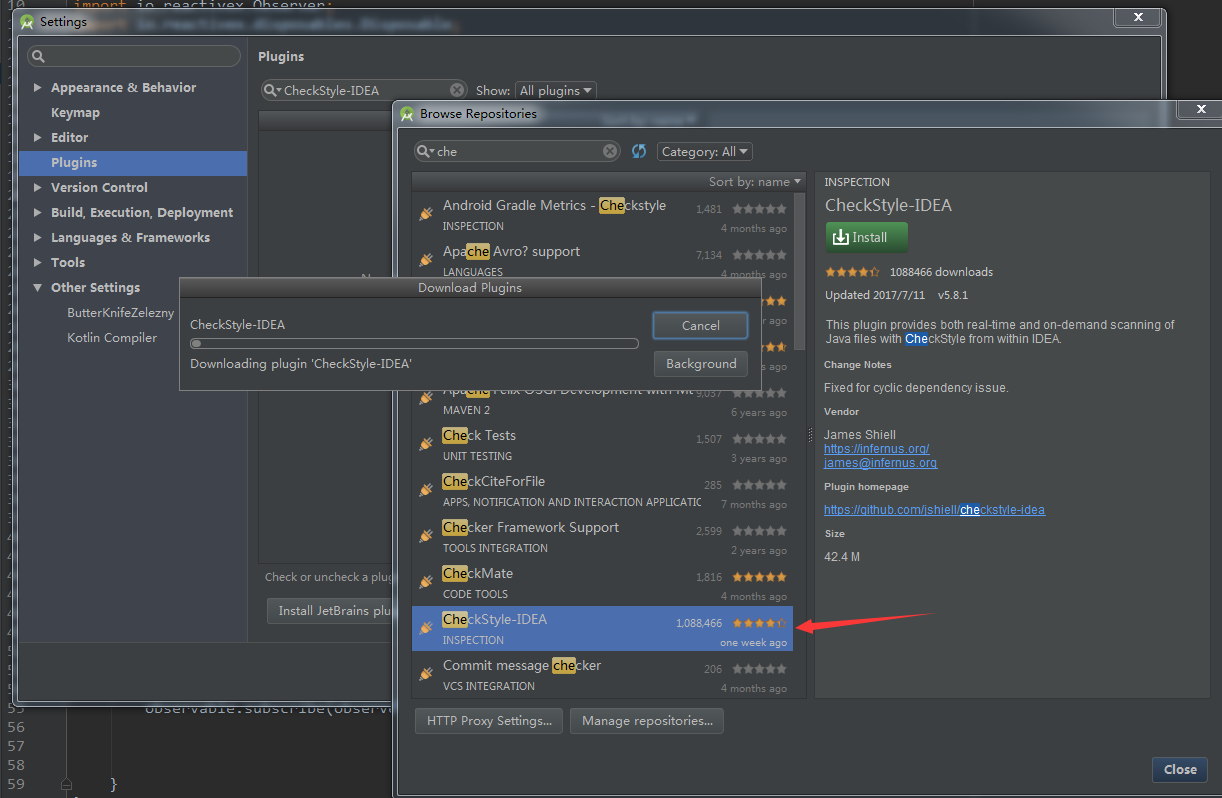Image resolution: width=1222 pixels, height=798 pixels.
Task: Click the Settings sidebar search box
Action: click(x=134, y=56)
